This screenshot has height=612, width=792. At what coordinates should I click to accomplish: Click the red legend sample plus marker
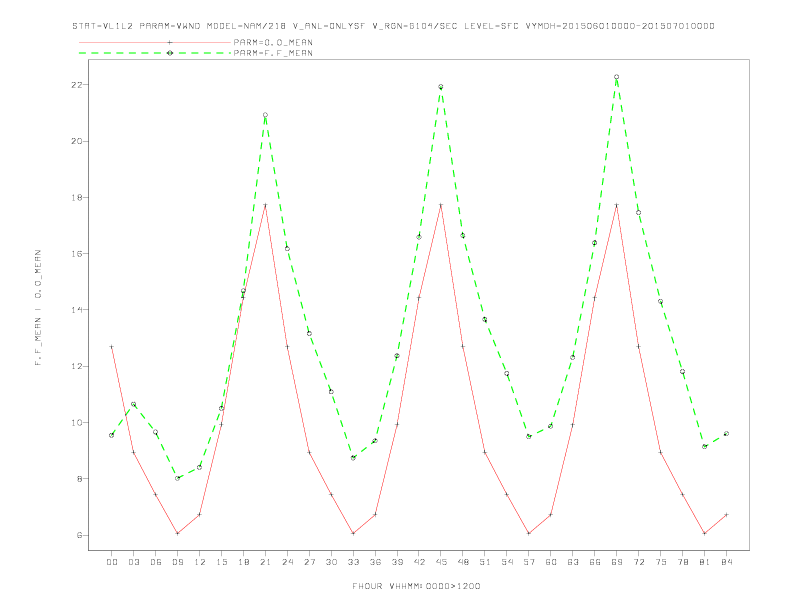point(170,42)
